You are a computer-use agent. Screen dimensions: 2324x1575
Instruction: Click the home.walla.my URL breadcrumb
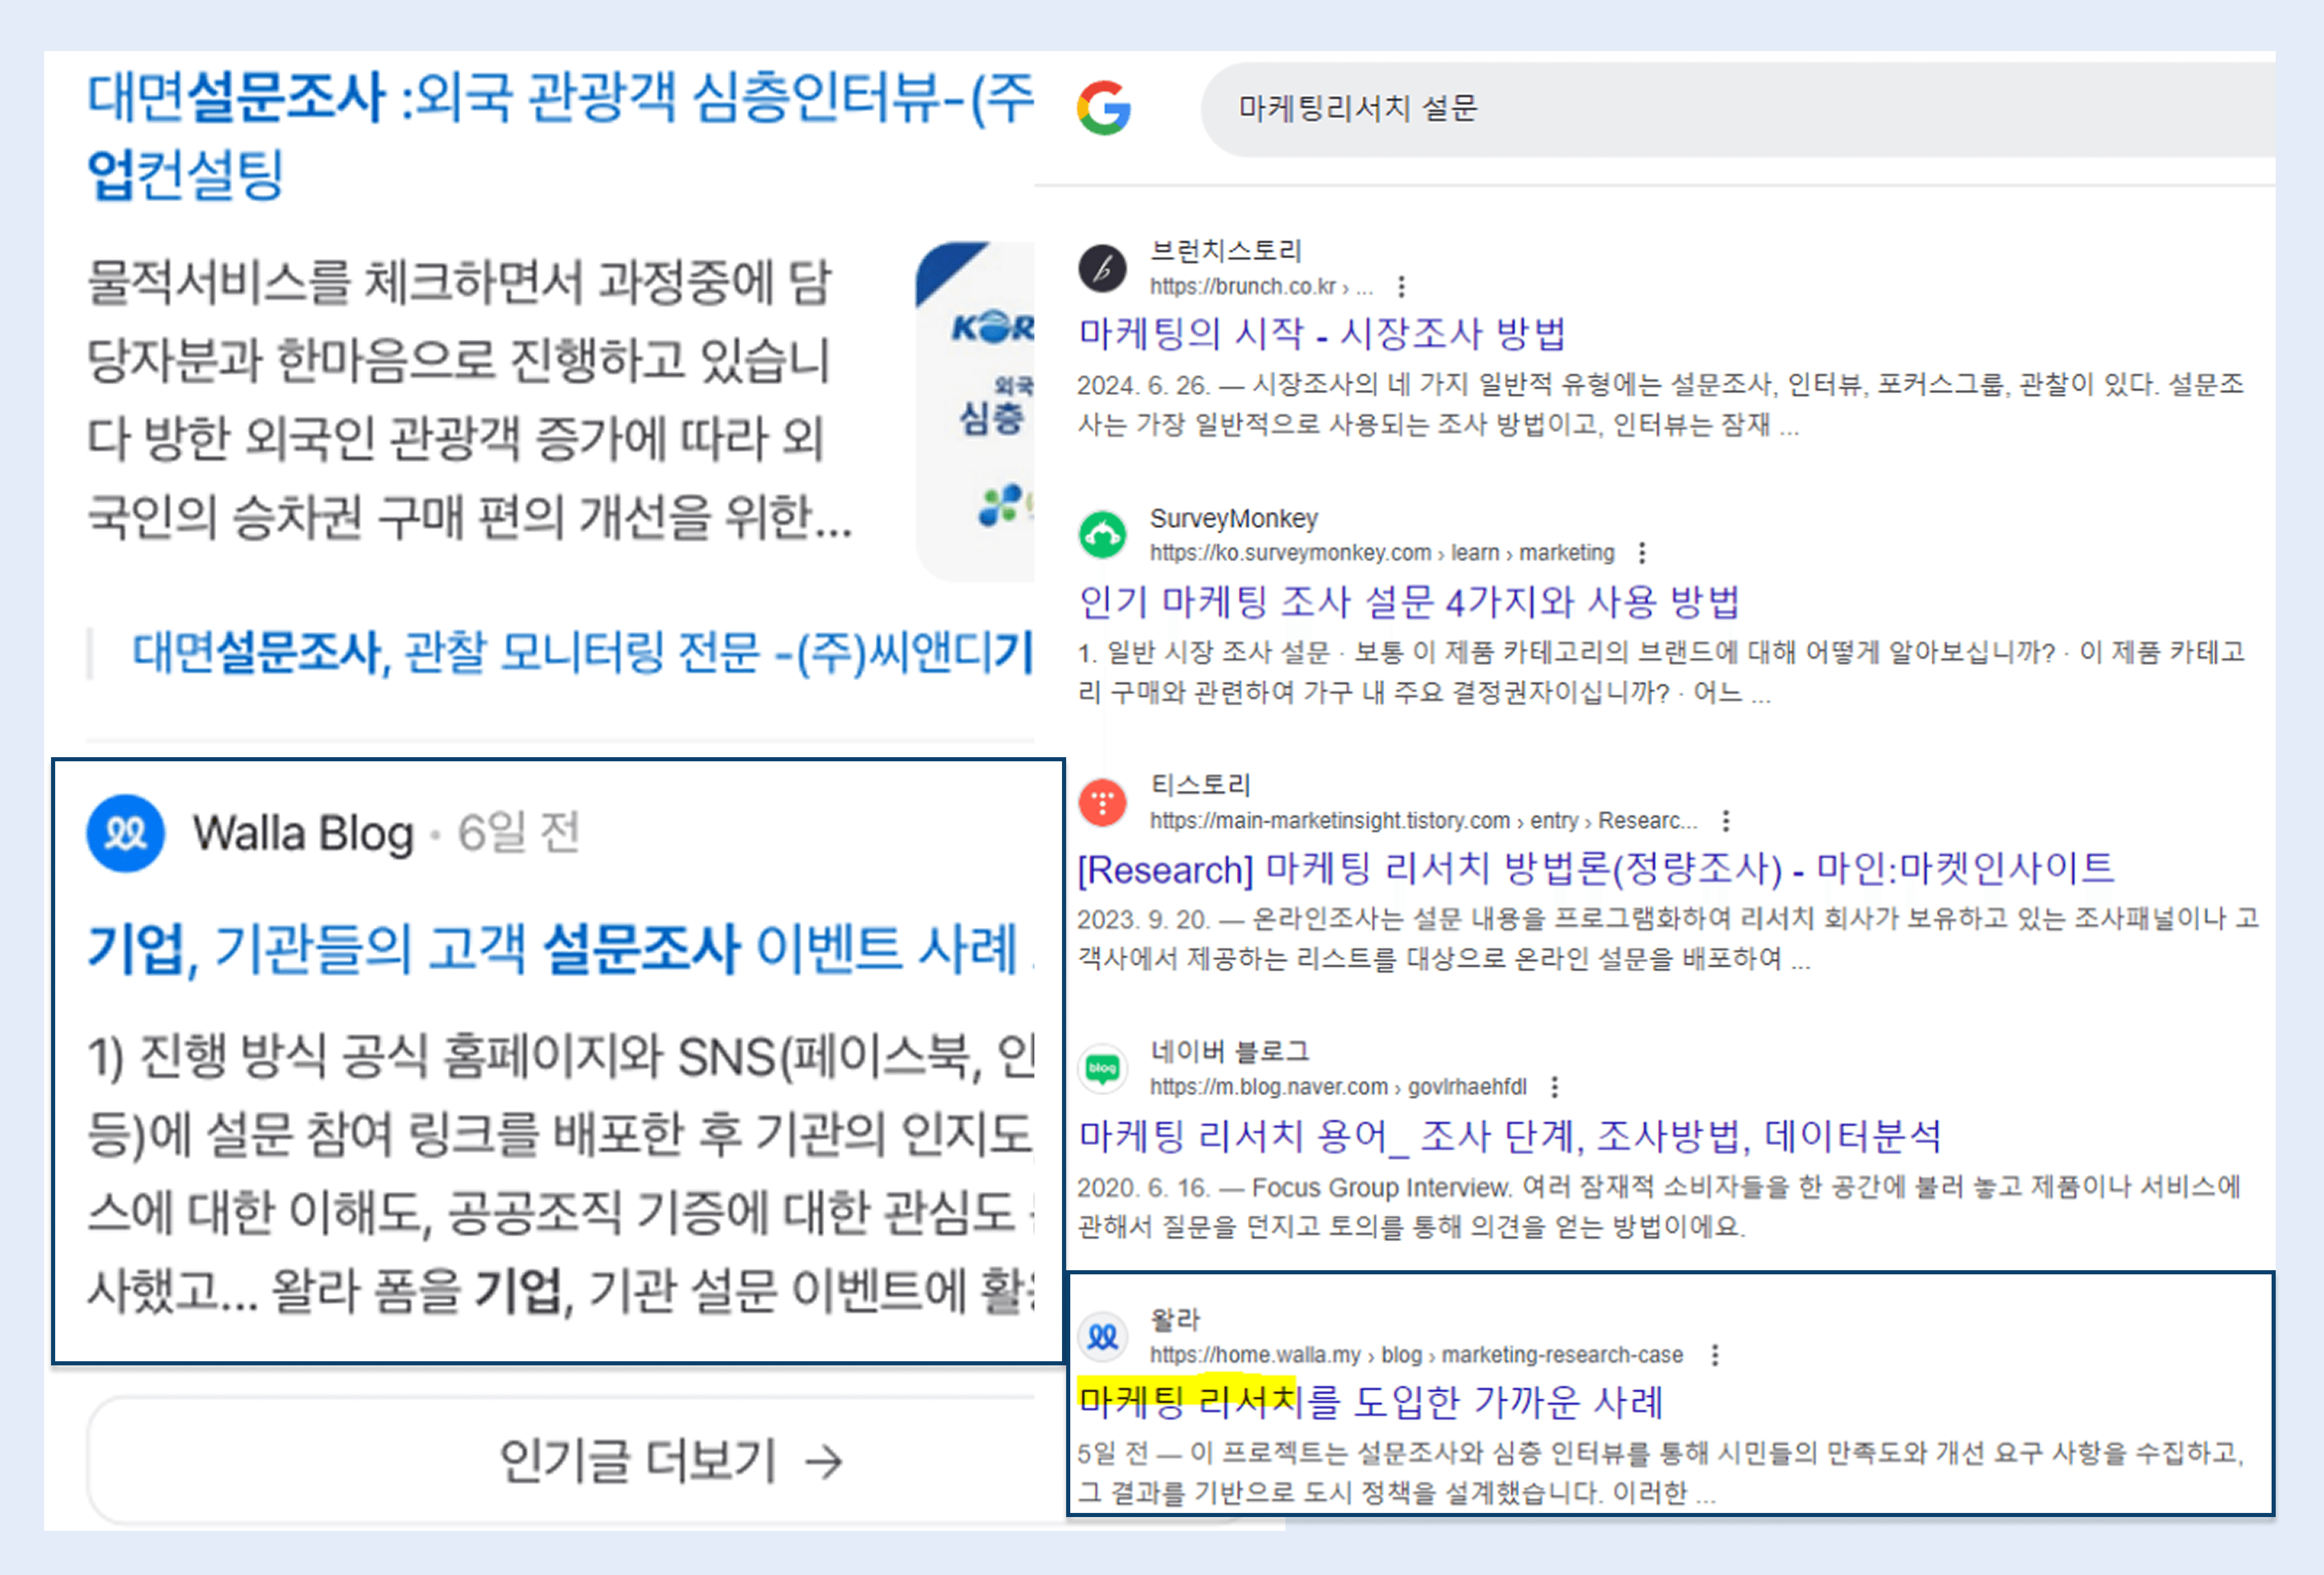tap(1417, 1355)
